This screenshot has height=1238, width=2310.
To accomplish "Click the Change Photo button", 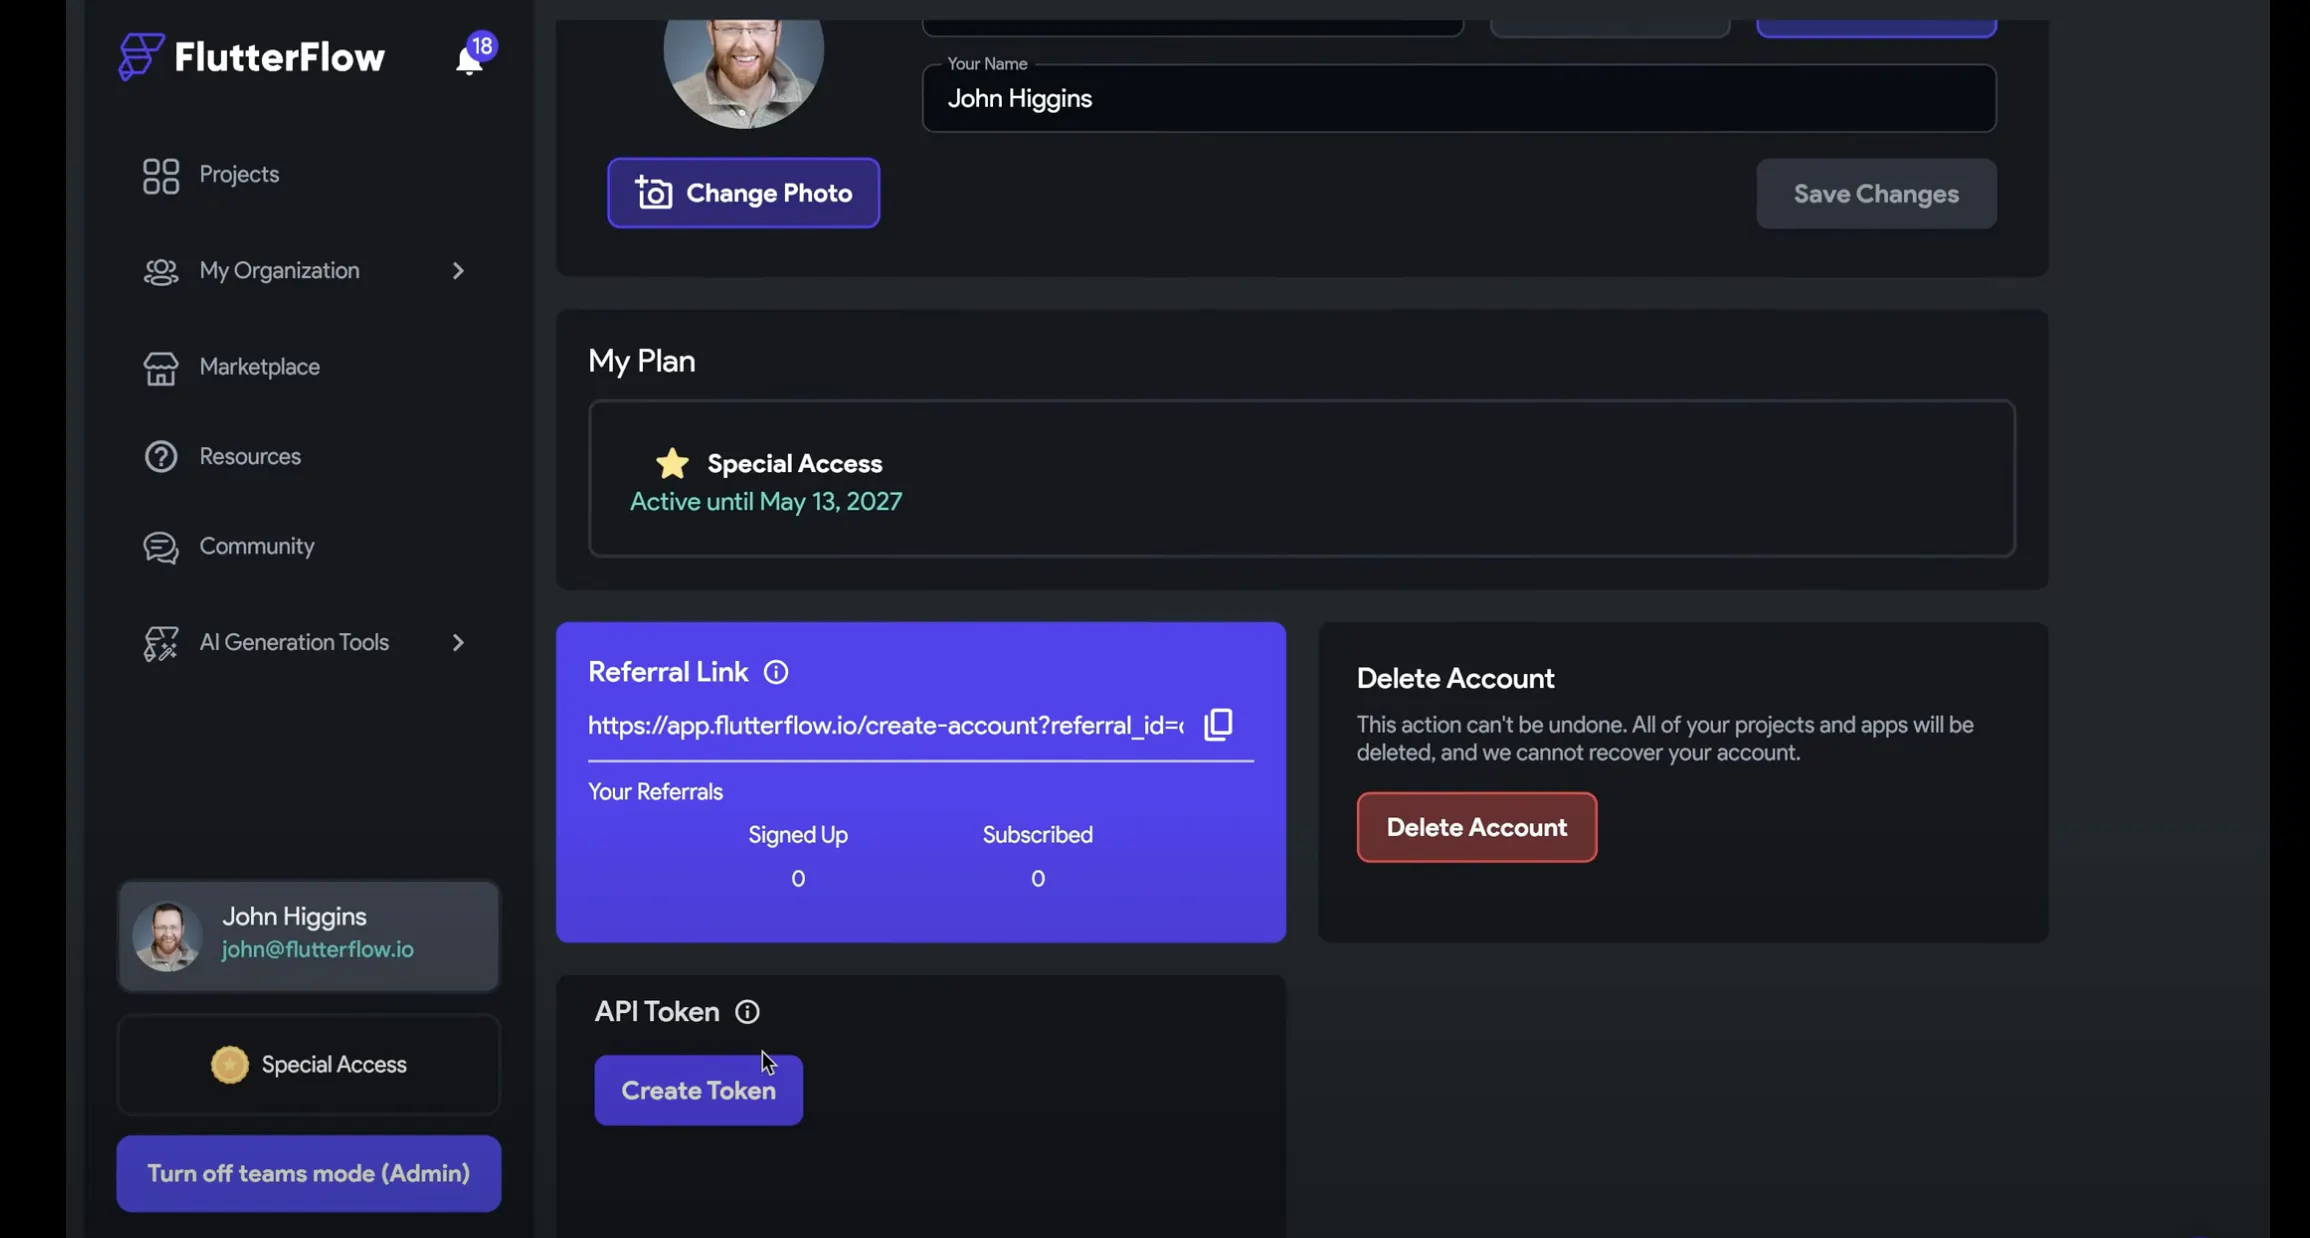I will [743, 193].
